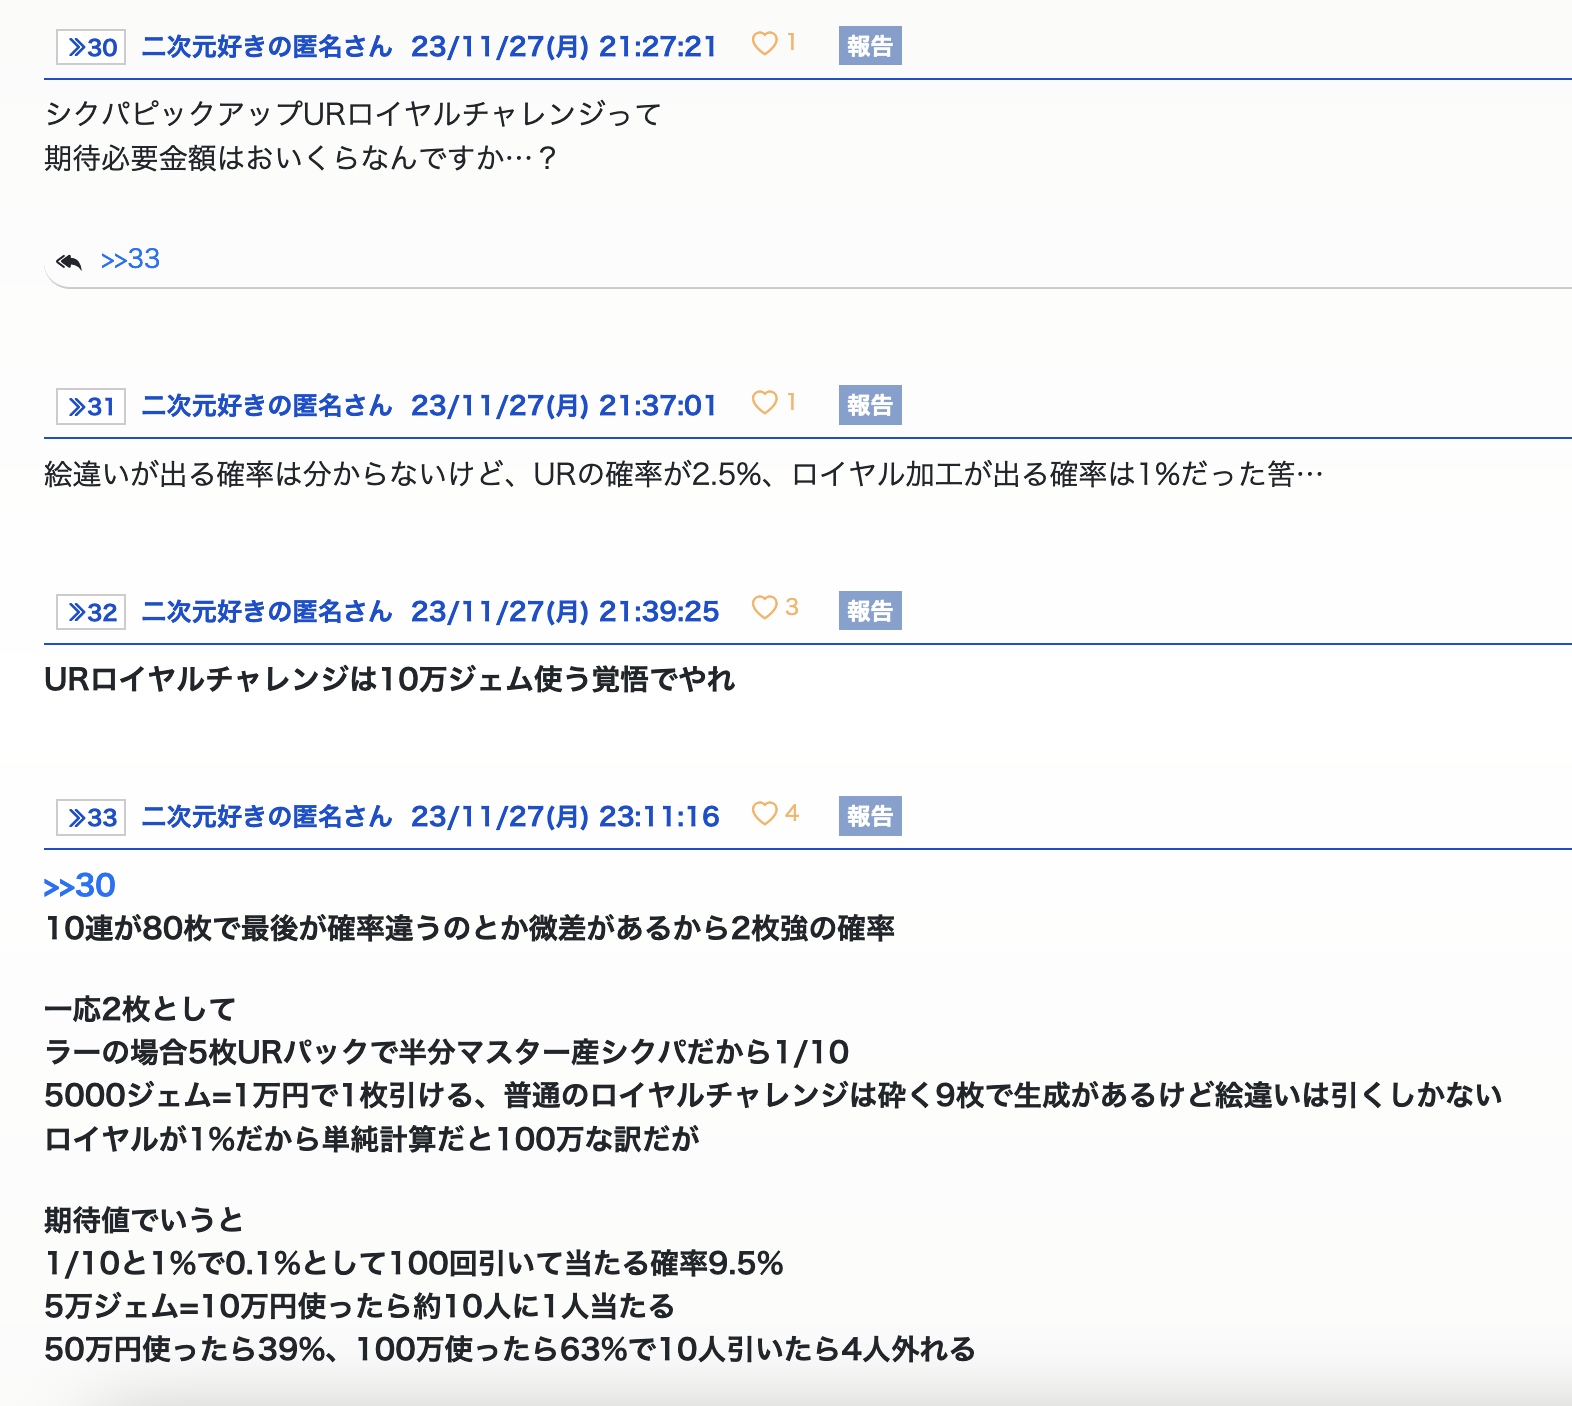Open post number »32 anchor
The image size is (1572, 1406).
(x=91, y=612)
